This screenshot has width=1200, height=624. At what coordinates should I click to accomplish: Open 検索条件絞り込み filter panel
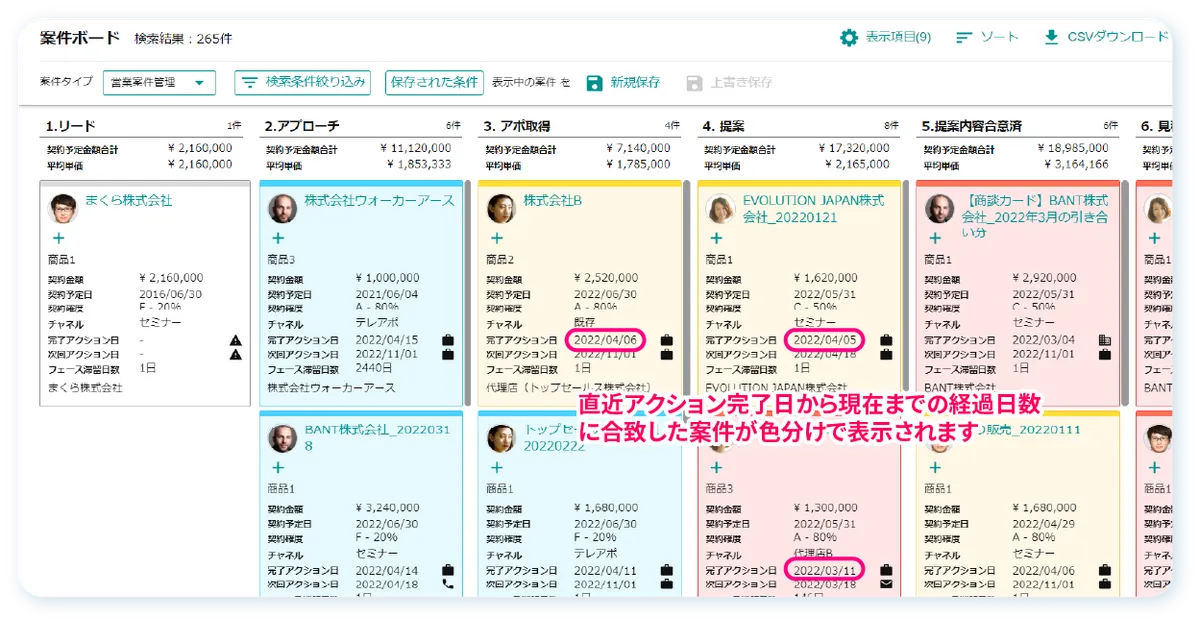point(303,82)
